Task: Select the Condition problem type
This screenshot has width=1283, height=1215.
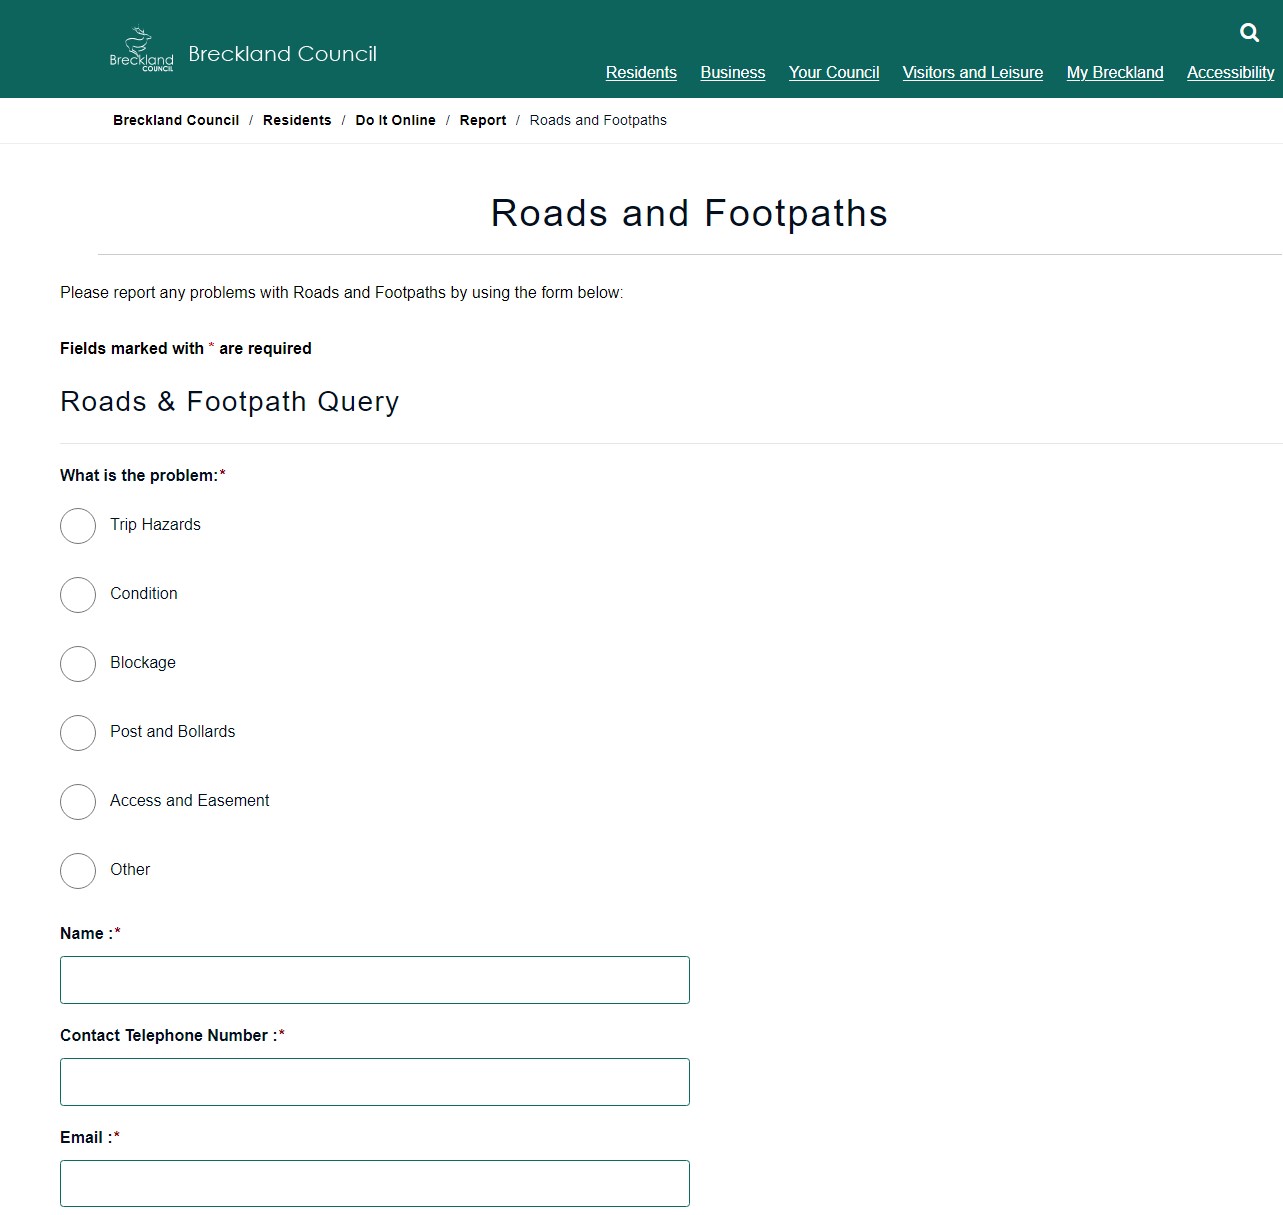Action: [x=78, y=594]
